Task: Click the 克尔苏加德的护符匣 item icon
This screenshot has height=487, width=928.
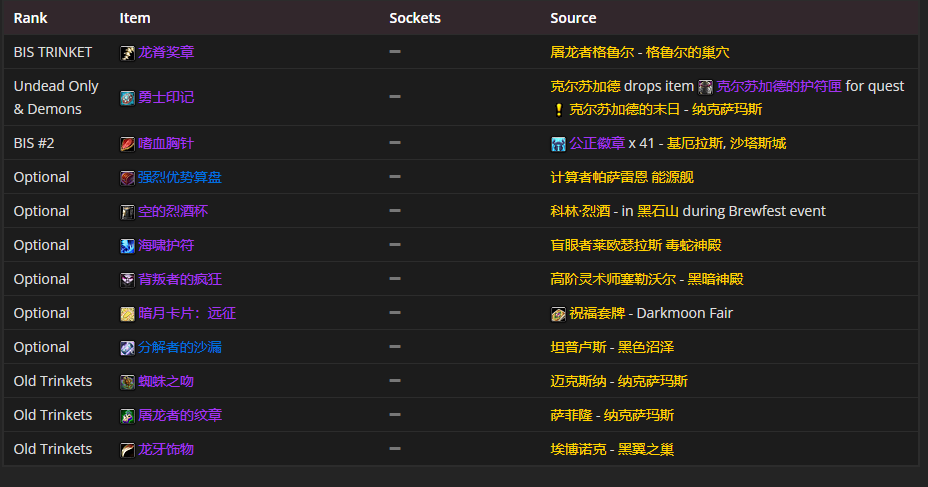Action: [706, 87]
